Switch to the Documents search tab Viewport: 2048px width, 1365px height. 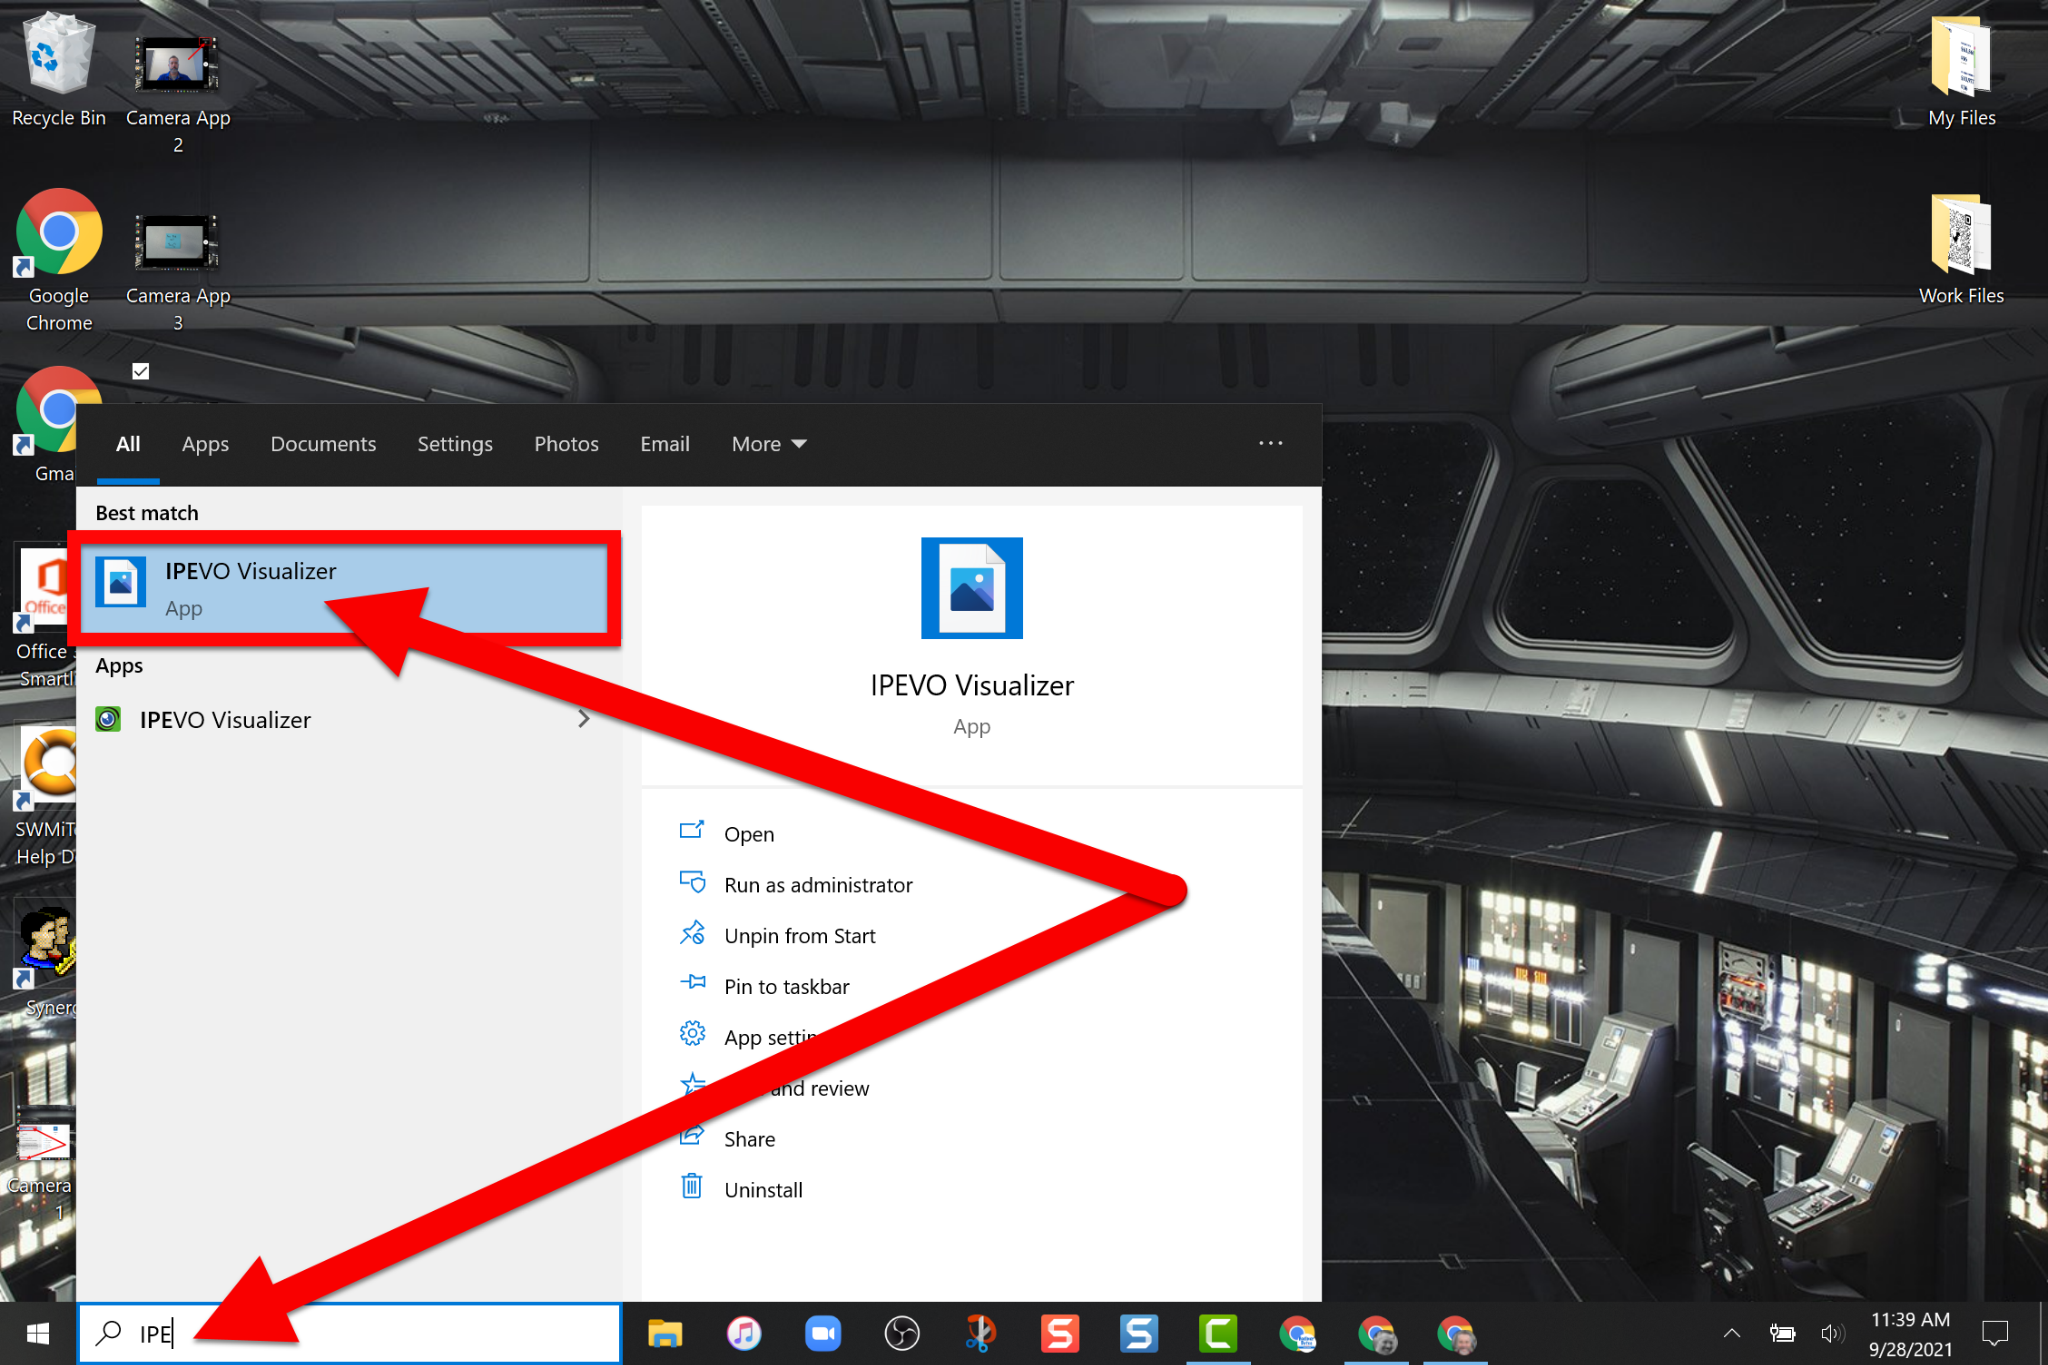pyautogui.click(x=323, y=444)
